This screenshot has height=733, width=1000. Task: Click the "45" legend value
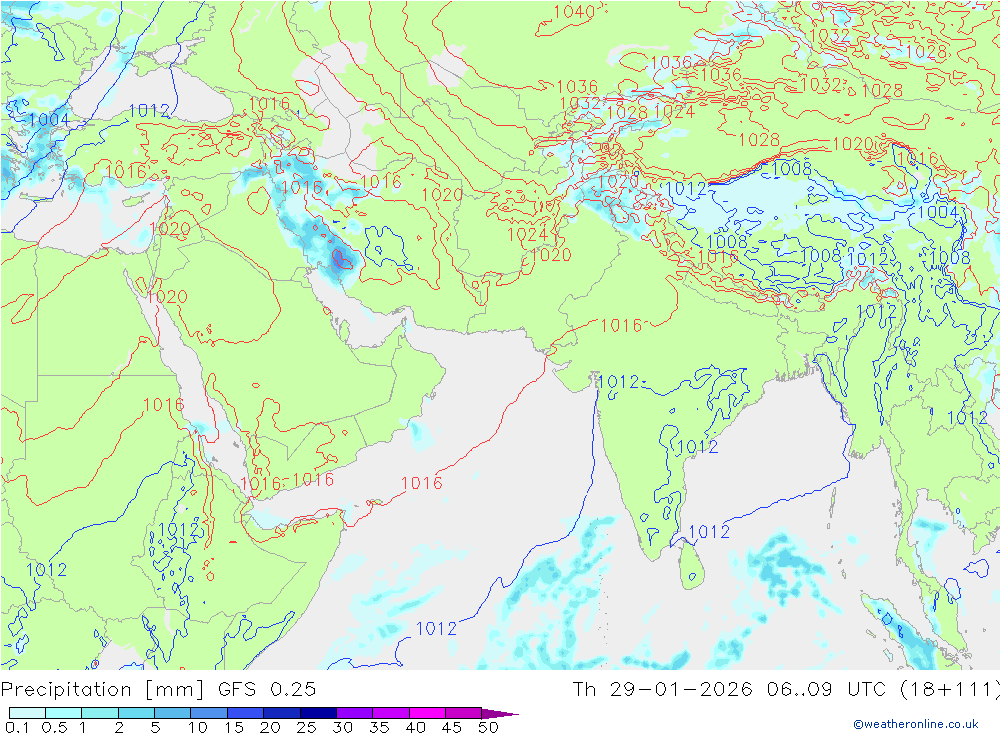[452, 727]
